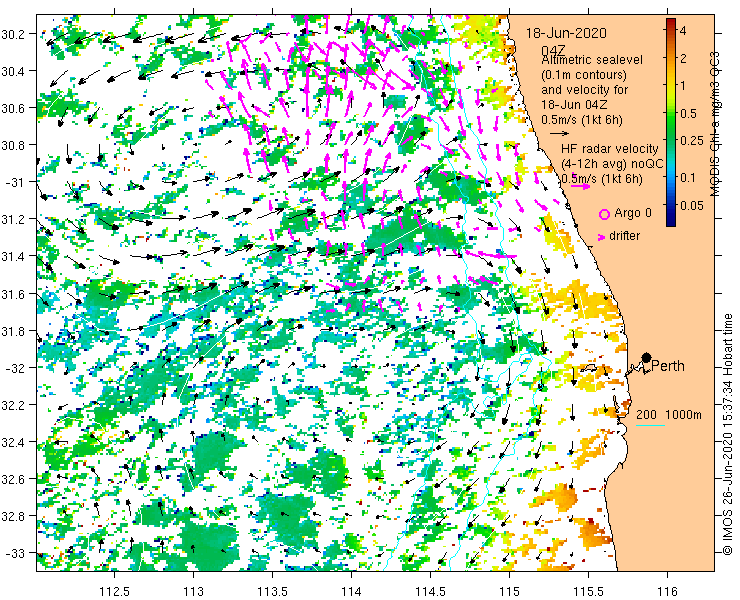This screenshot has height=600, width=740.
Task: Click latitude axis label '32.4'
Action: [12, 442]
